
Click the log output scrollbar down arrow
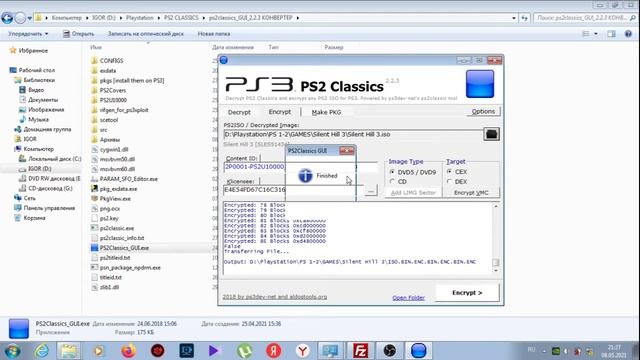pos(496,271)
